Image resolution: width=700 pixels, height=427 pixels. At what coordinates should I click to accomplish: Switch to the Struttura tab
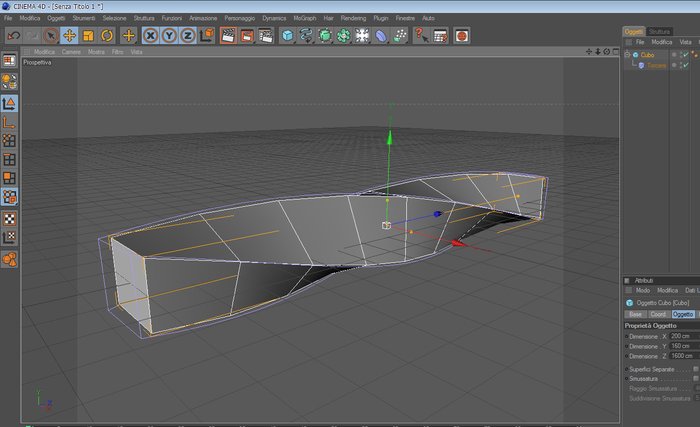point(659,31)
